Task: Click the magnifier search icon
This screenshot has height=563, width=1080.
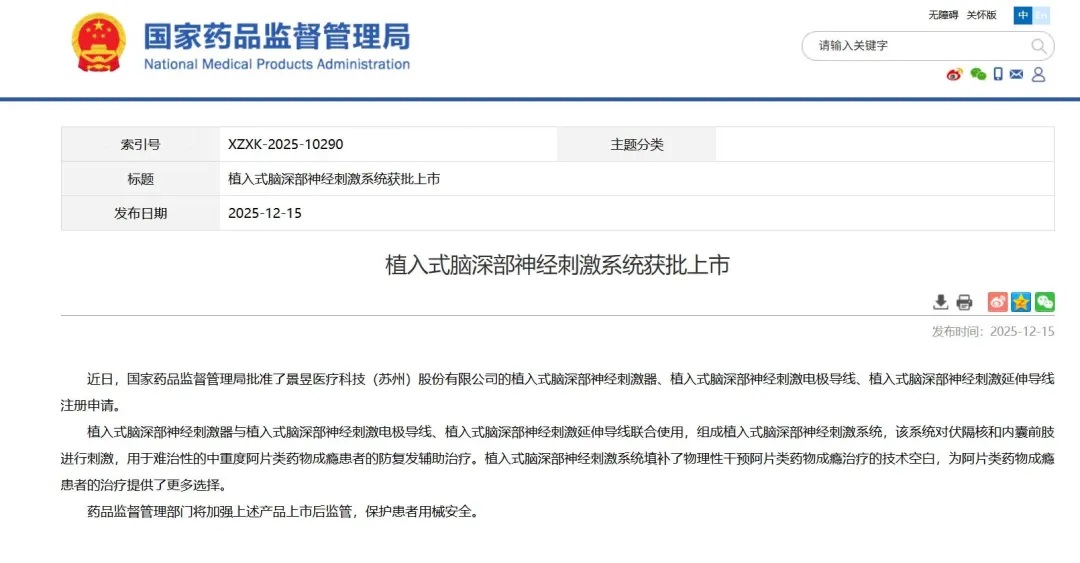Action: [1039, 46]
